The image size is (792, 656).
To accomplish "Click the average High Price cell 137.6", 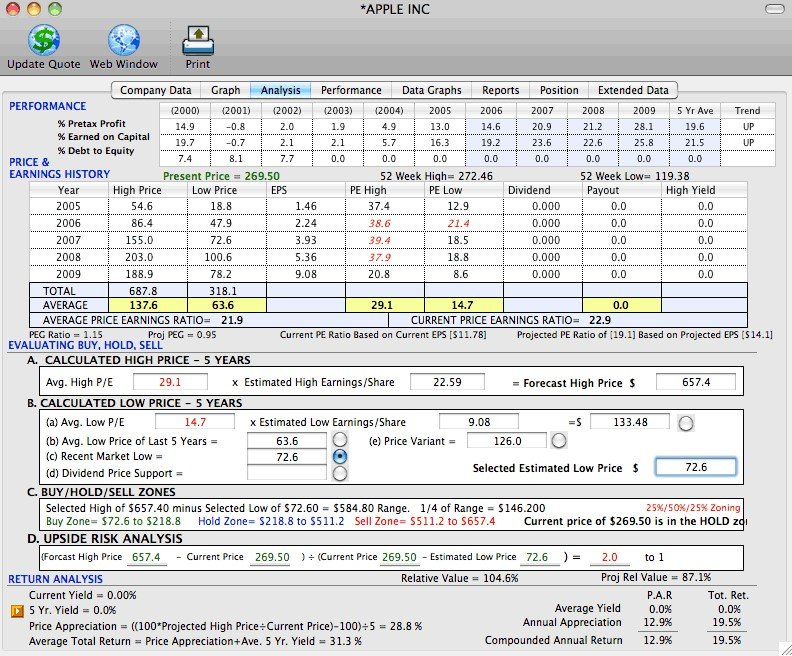I will click(x=148, y=305).
